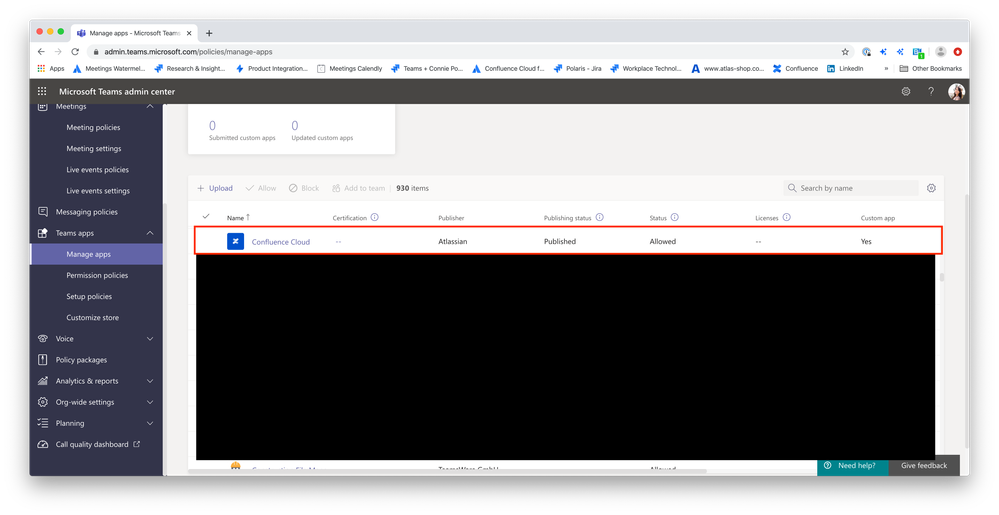Expand the Analytics & reports chevron

150,381
